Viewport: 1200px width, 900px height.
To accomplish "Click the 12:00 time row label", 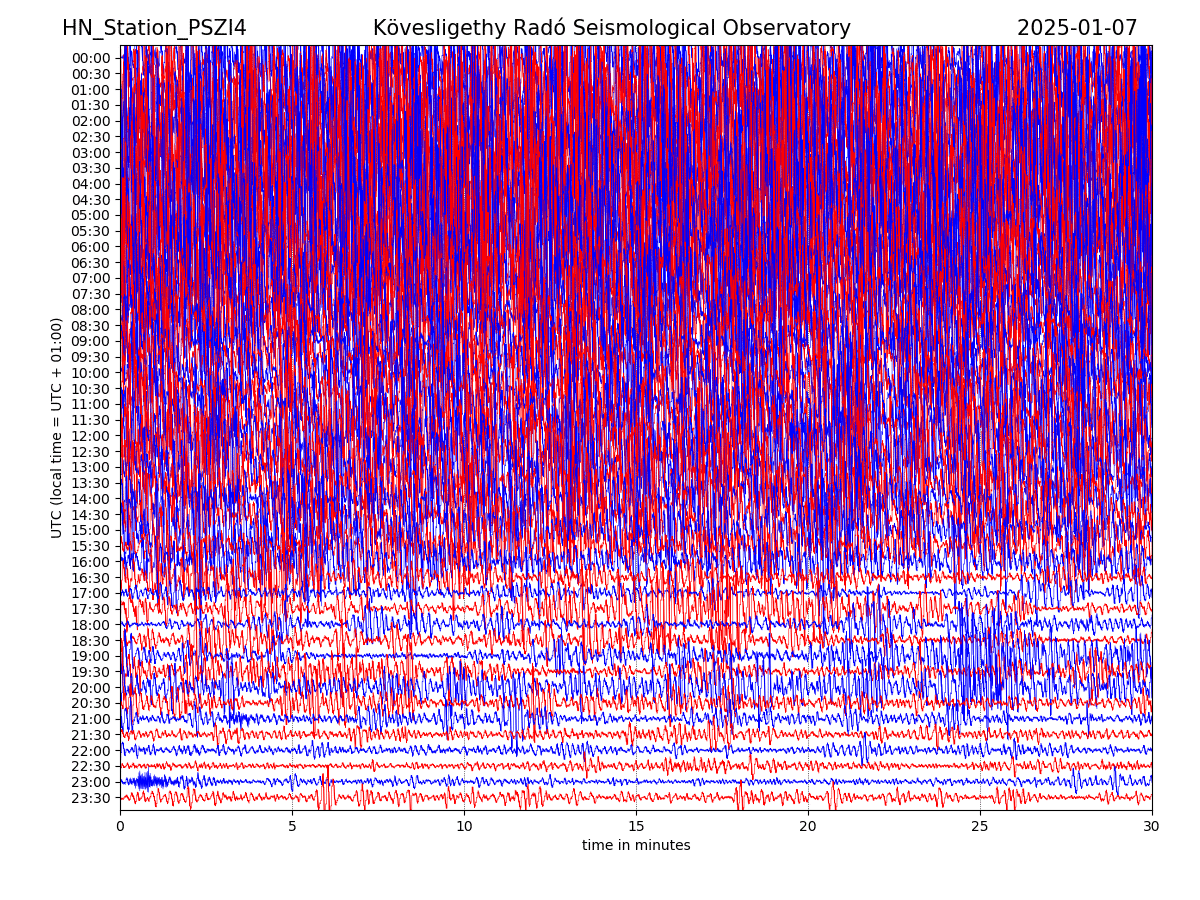I will (x=91, y=436).
